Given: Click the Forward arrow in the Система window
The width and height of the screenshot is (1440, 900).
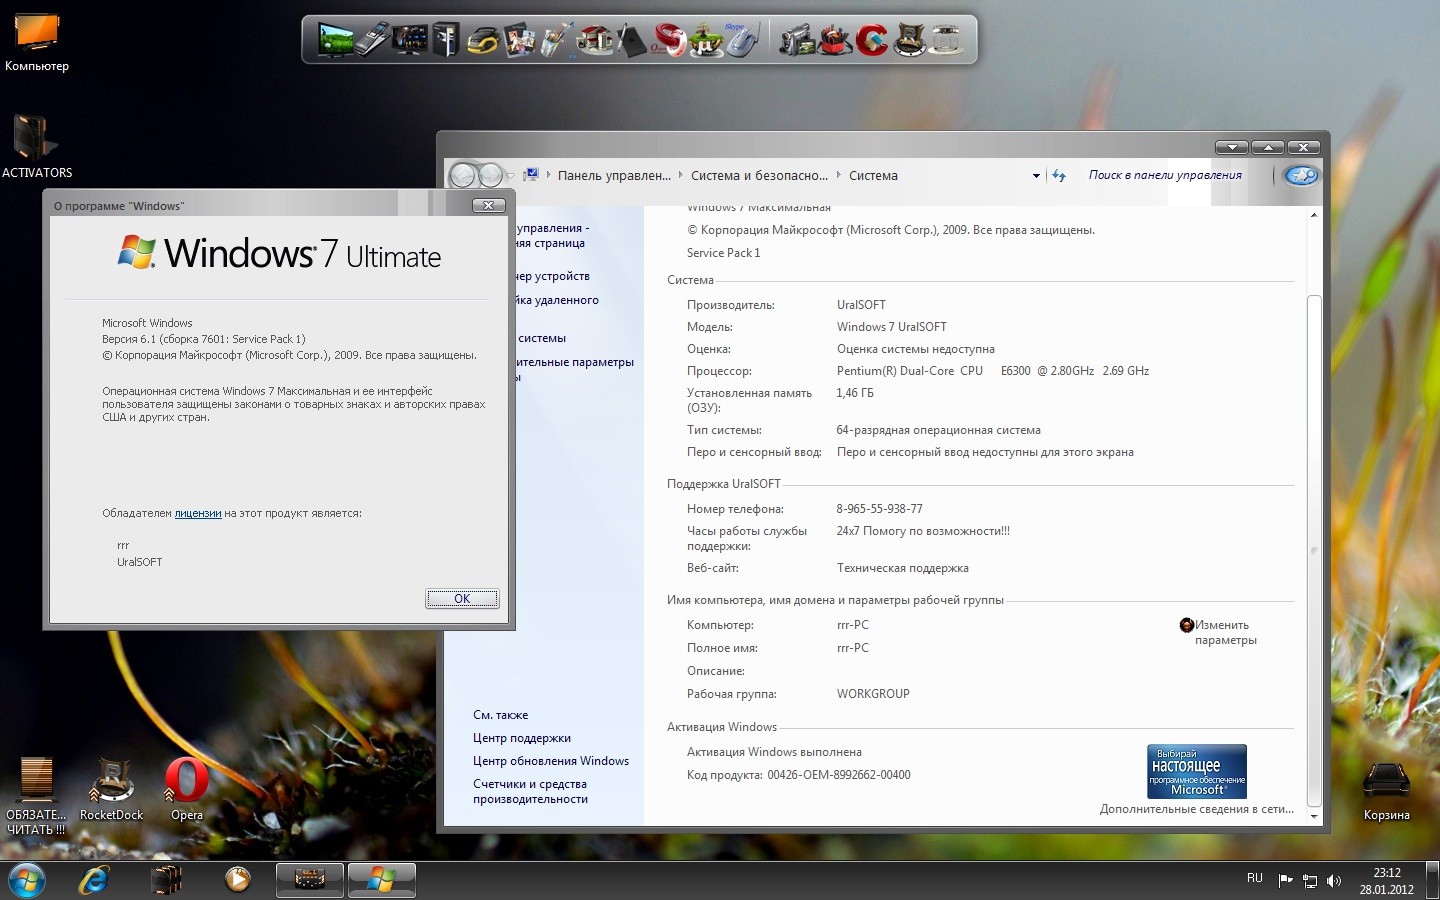Looking at the screenshot, I should (491, 176).
